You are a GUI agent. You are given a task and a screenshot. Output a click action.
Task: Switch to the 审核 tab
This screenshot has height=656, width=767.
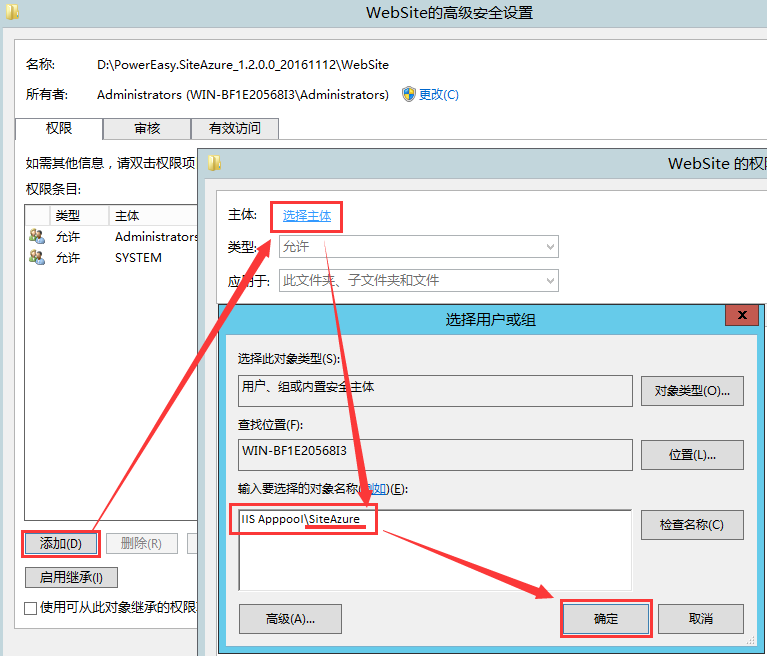147,128
